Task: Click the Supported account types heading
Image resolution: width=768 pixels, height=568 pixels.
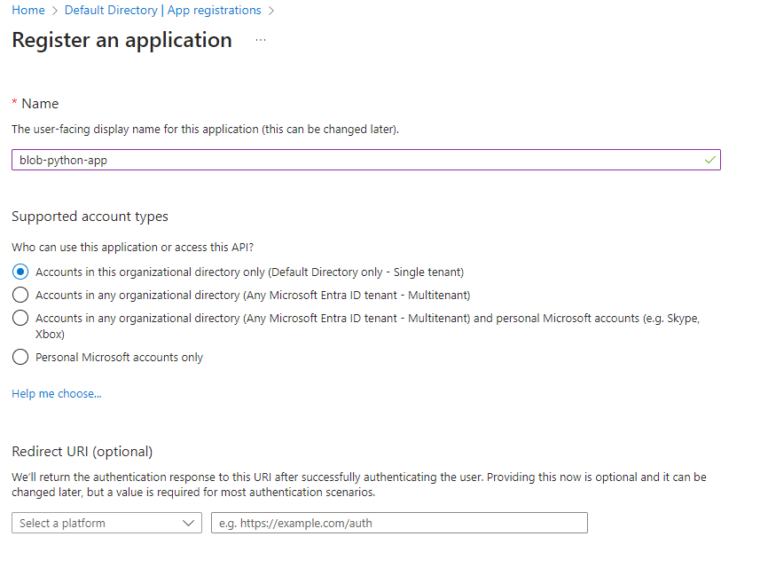Action: [89, 216]
